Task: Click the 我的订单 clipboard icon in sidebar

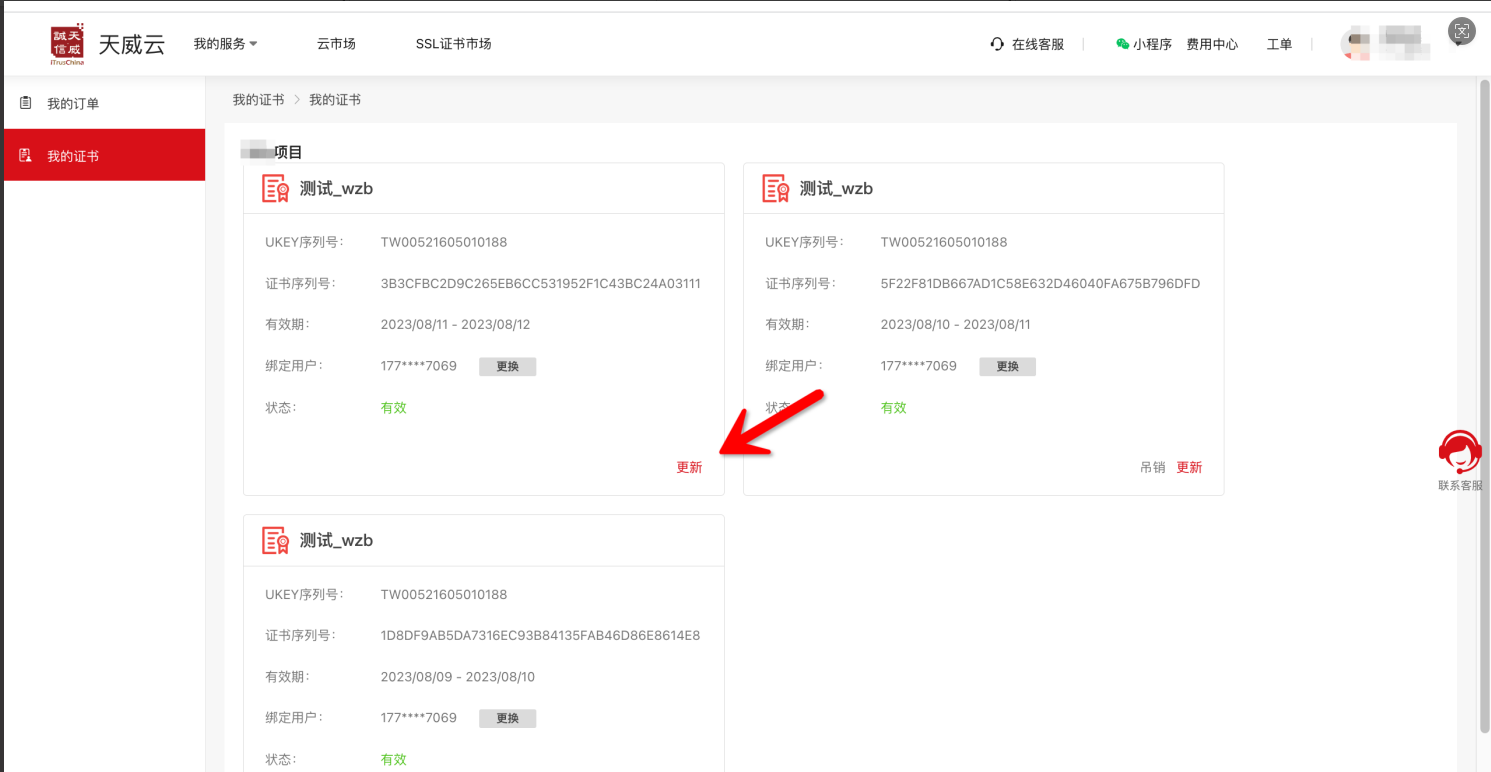Action: click(26, 103)
